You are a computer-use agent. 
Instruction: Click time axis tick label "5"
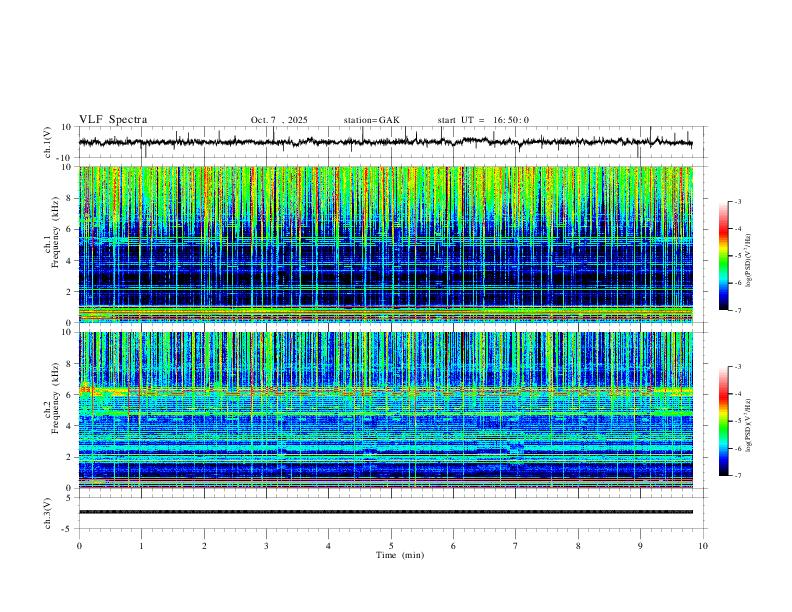point(391,546)
